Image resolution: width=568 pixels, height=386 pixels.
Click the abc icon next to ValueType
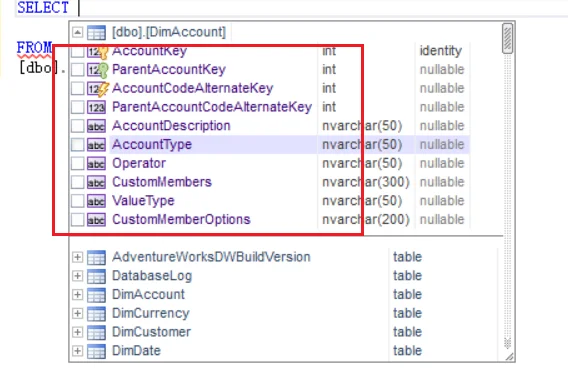click(96, 201)
